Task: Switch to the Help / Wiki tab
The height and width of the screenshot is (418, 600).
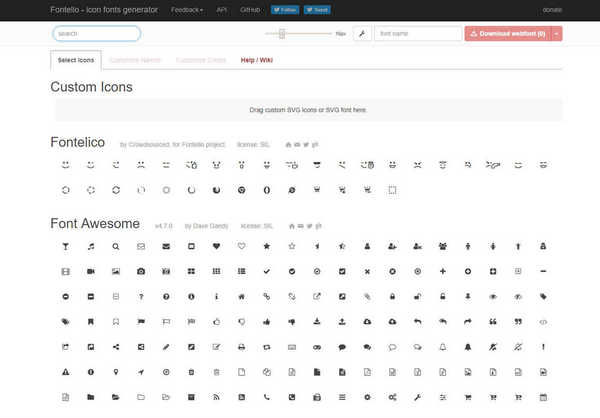Action: [x=257, y=60]
